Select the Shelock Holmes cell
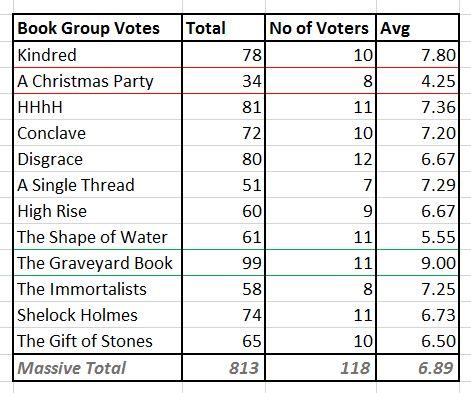Screen dimensions: 471x393 click(98, 315)
